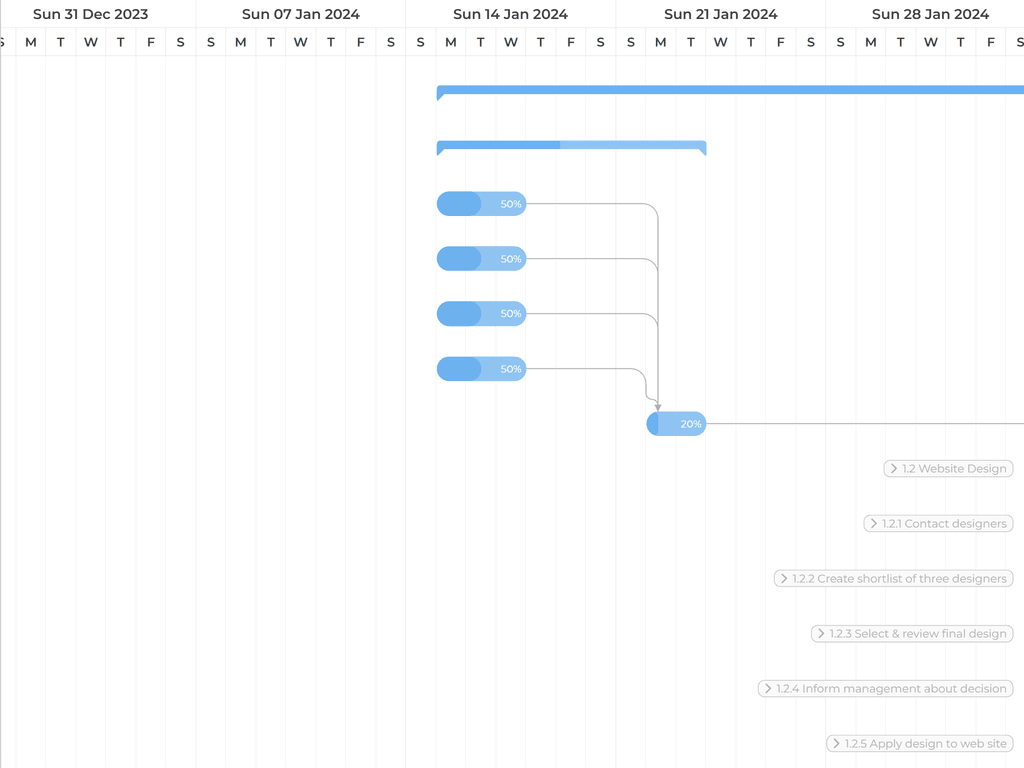Click the shorter summary bar ending near 21 Jan
Image resolution: width=1024 pixels, height=768 pixels.
pos(571,145)
